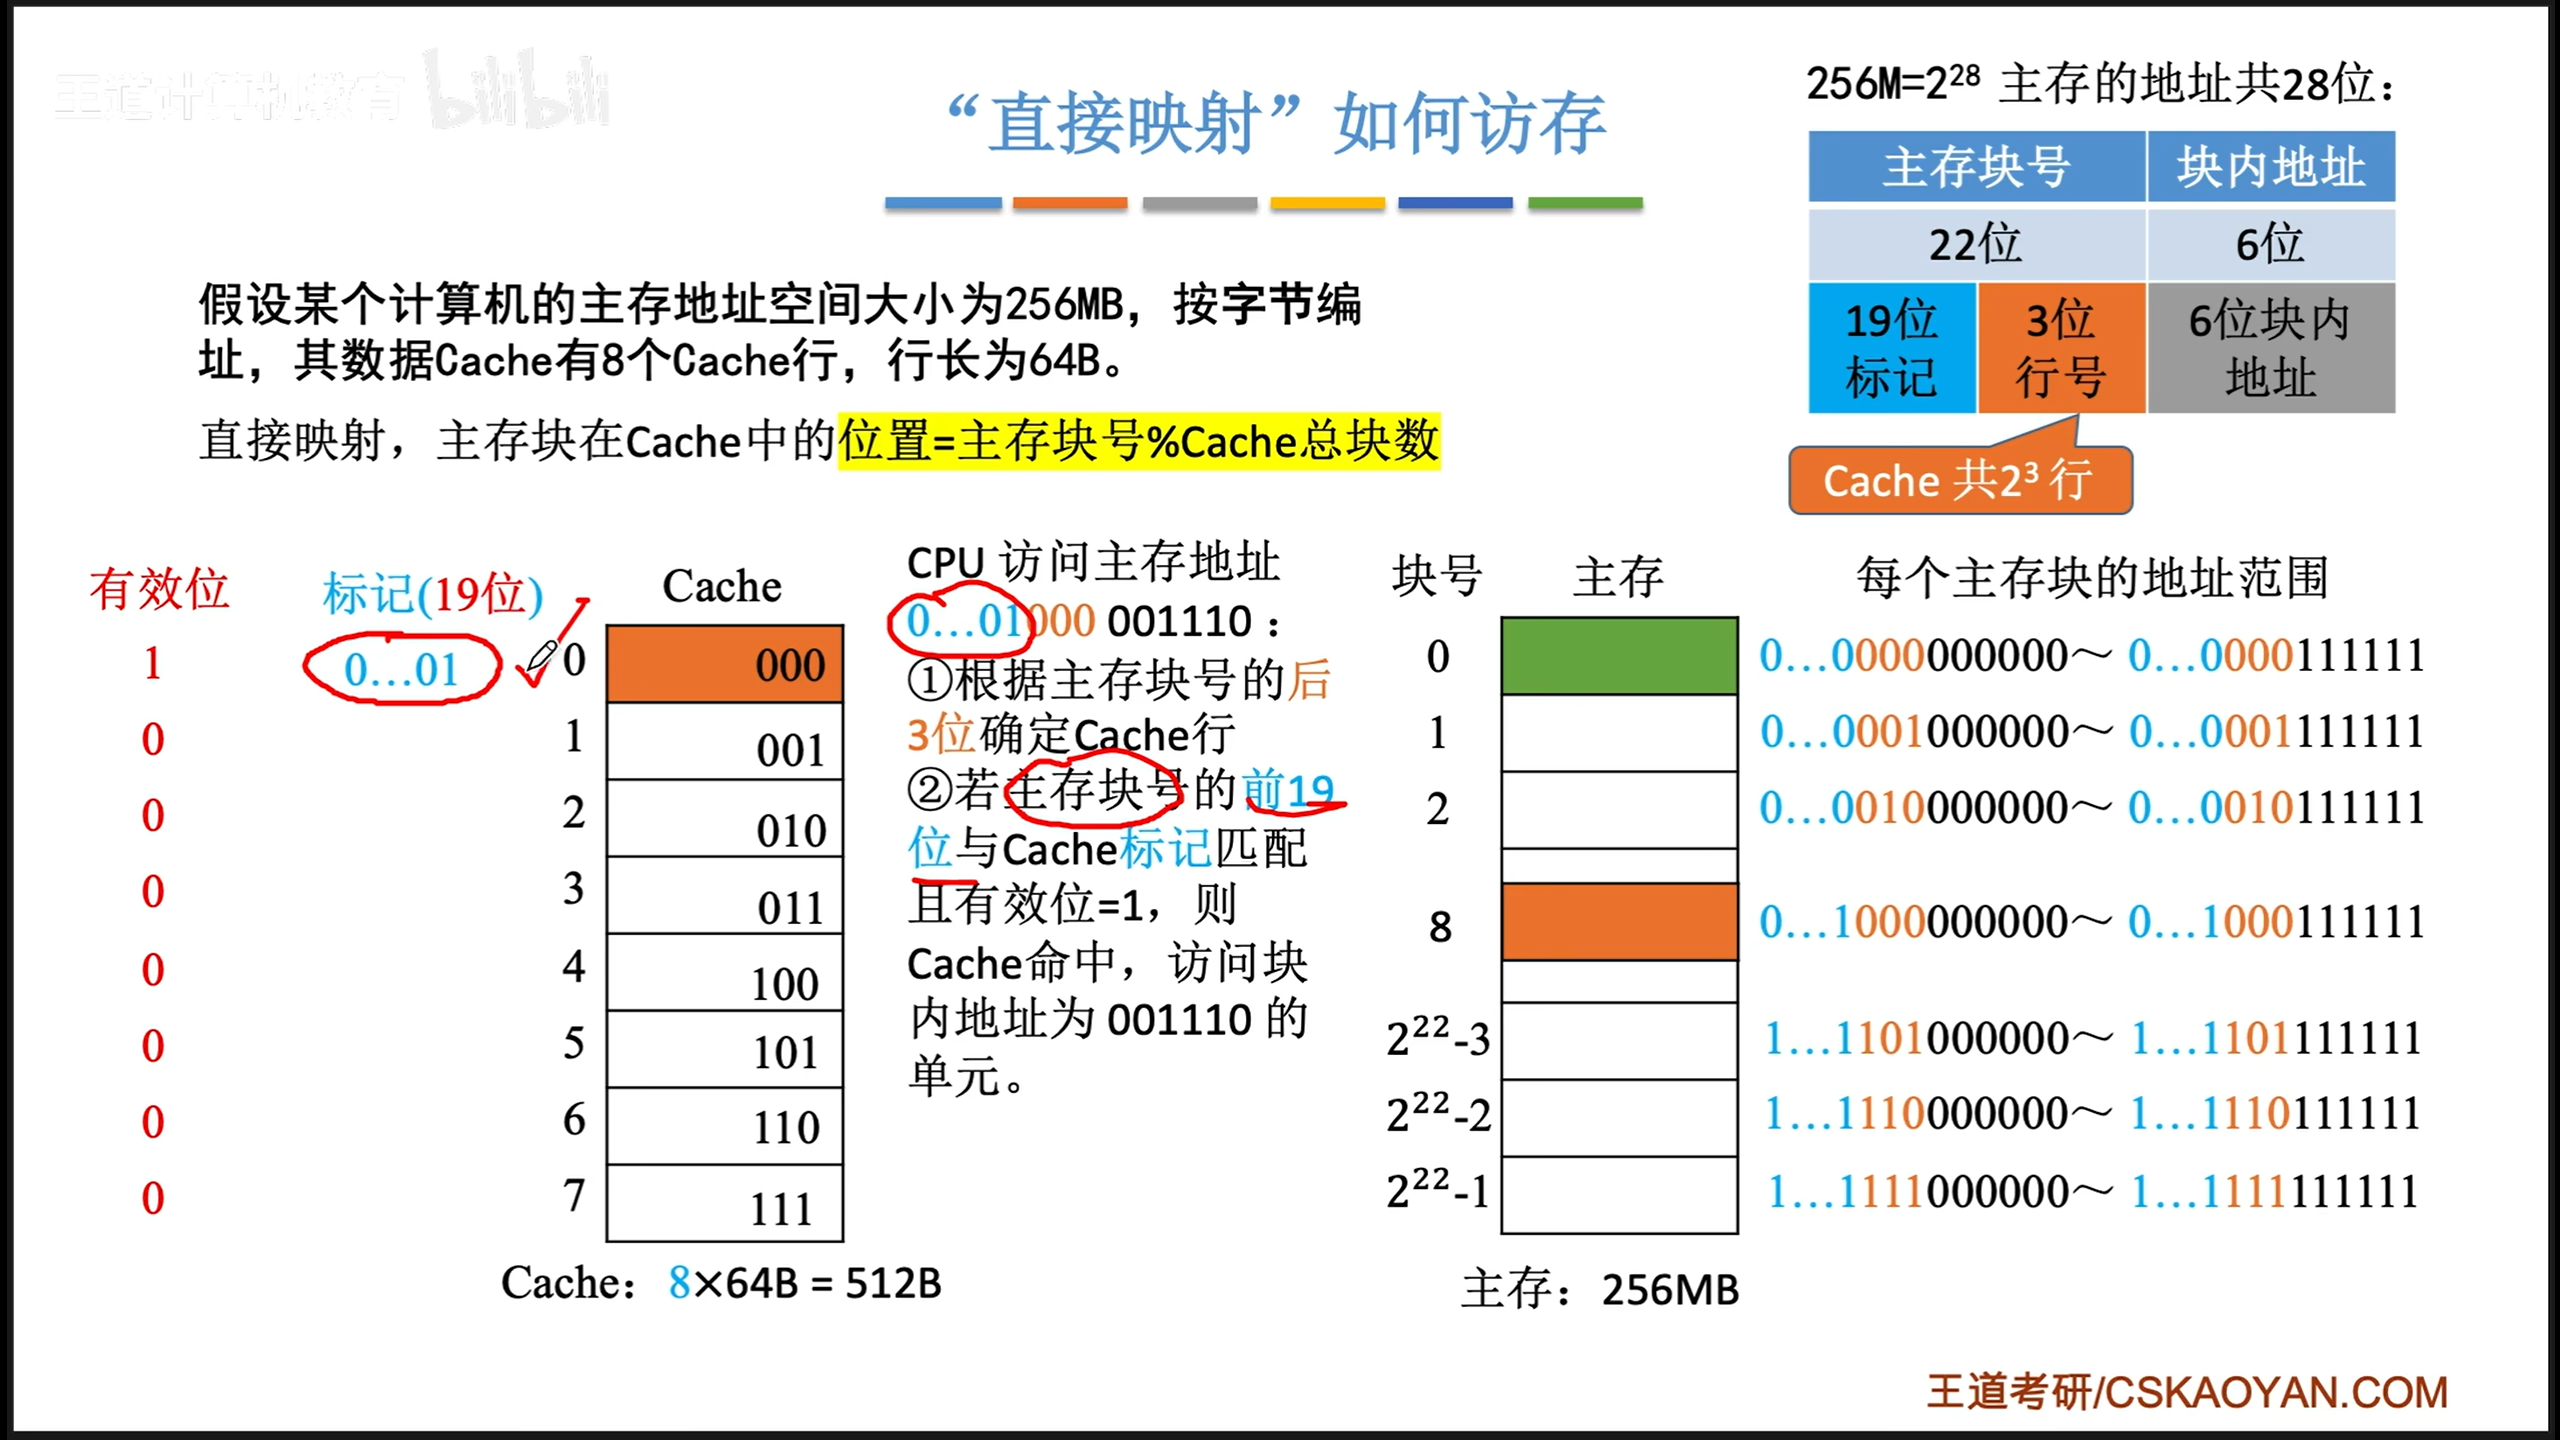Click Cache row 001
Screen dimensions: 2560x1440
725,742
